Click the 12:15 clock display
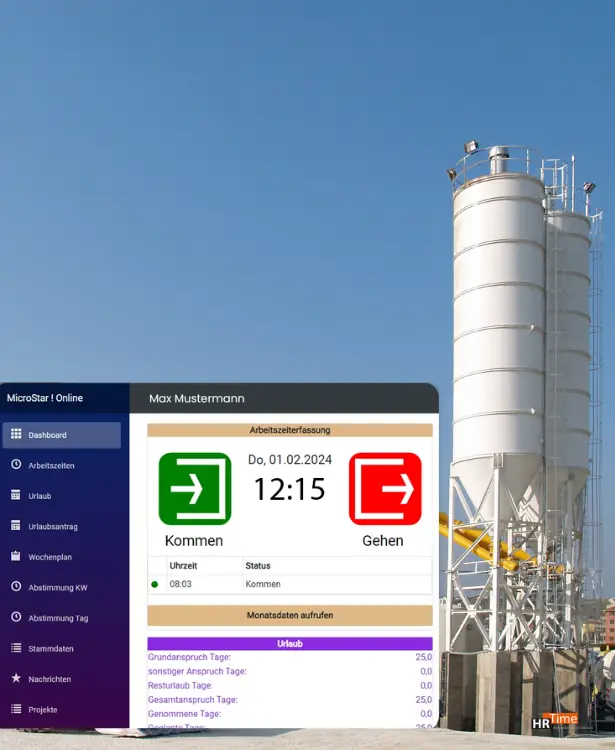Viewport: 615px width, 750px height. click(x=290, y=489)
